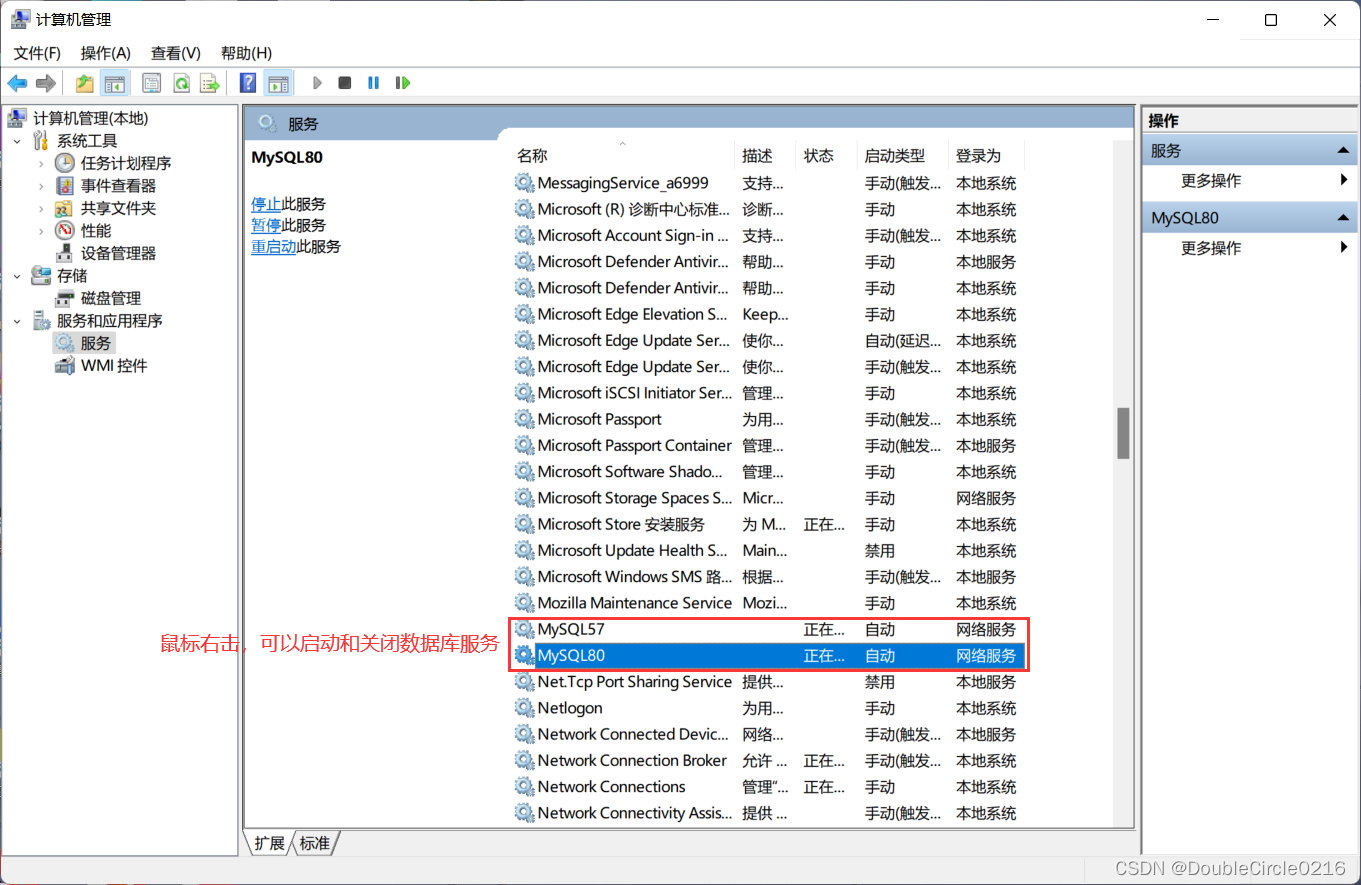1361x885 pixels.
Task: Select 计算机管理(本地) root tree node
Action: pyautogui.click(x=90, y=118)
